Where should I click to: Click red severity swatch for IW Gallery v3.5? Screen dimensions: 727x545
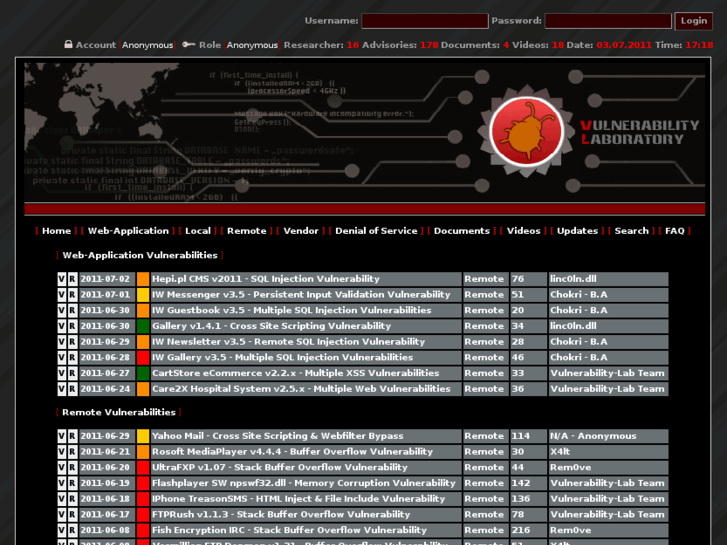pos(143,358)
